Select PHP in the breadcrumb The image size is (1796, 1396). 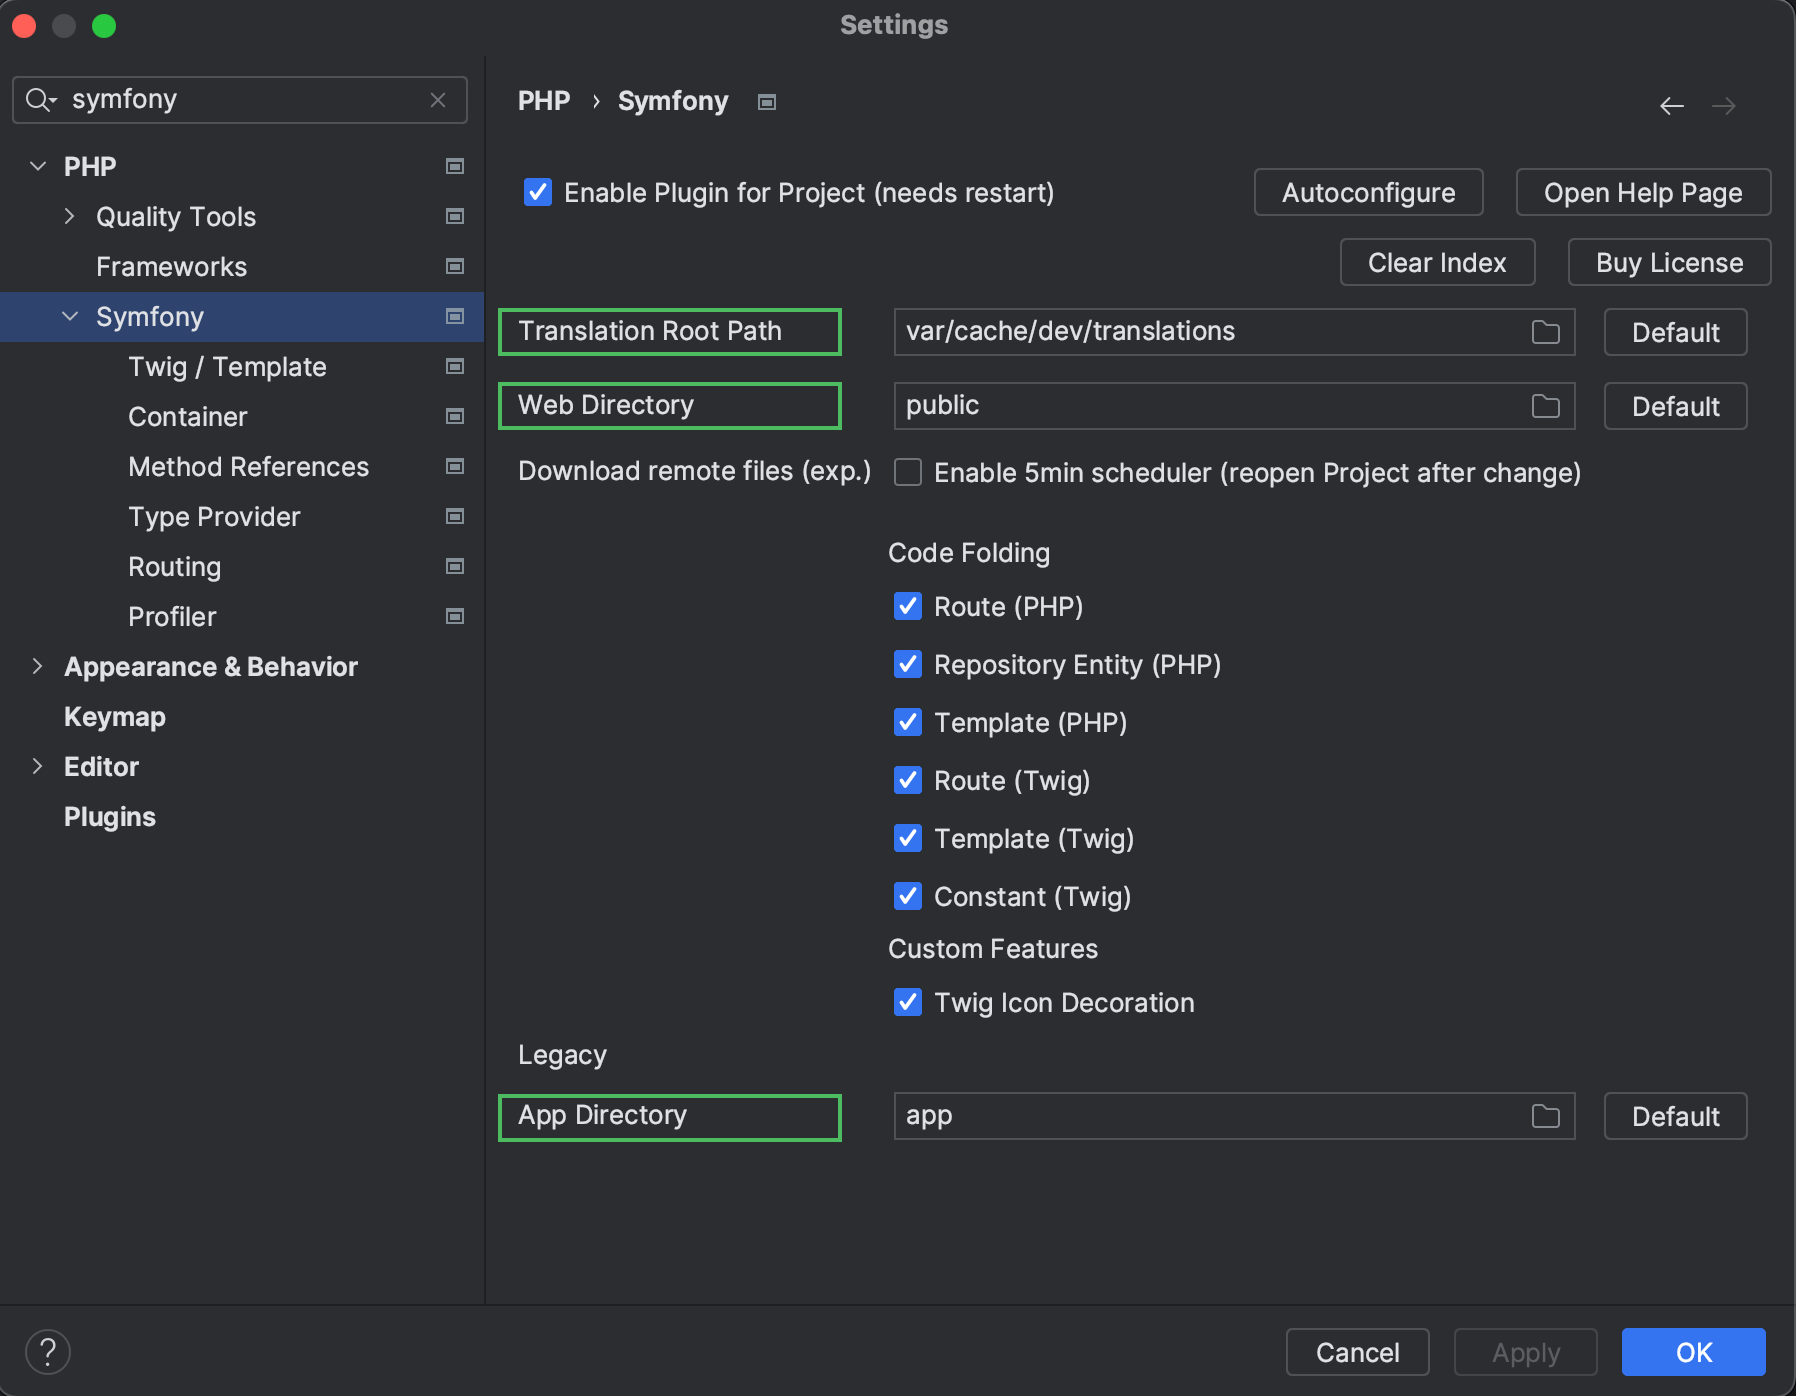[544, 101]
